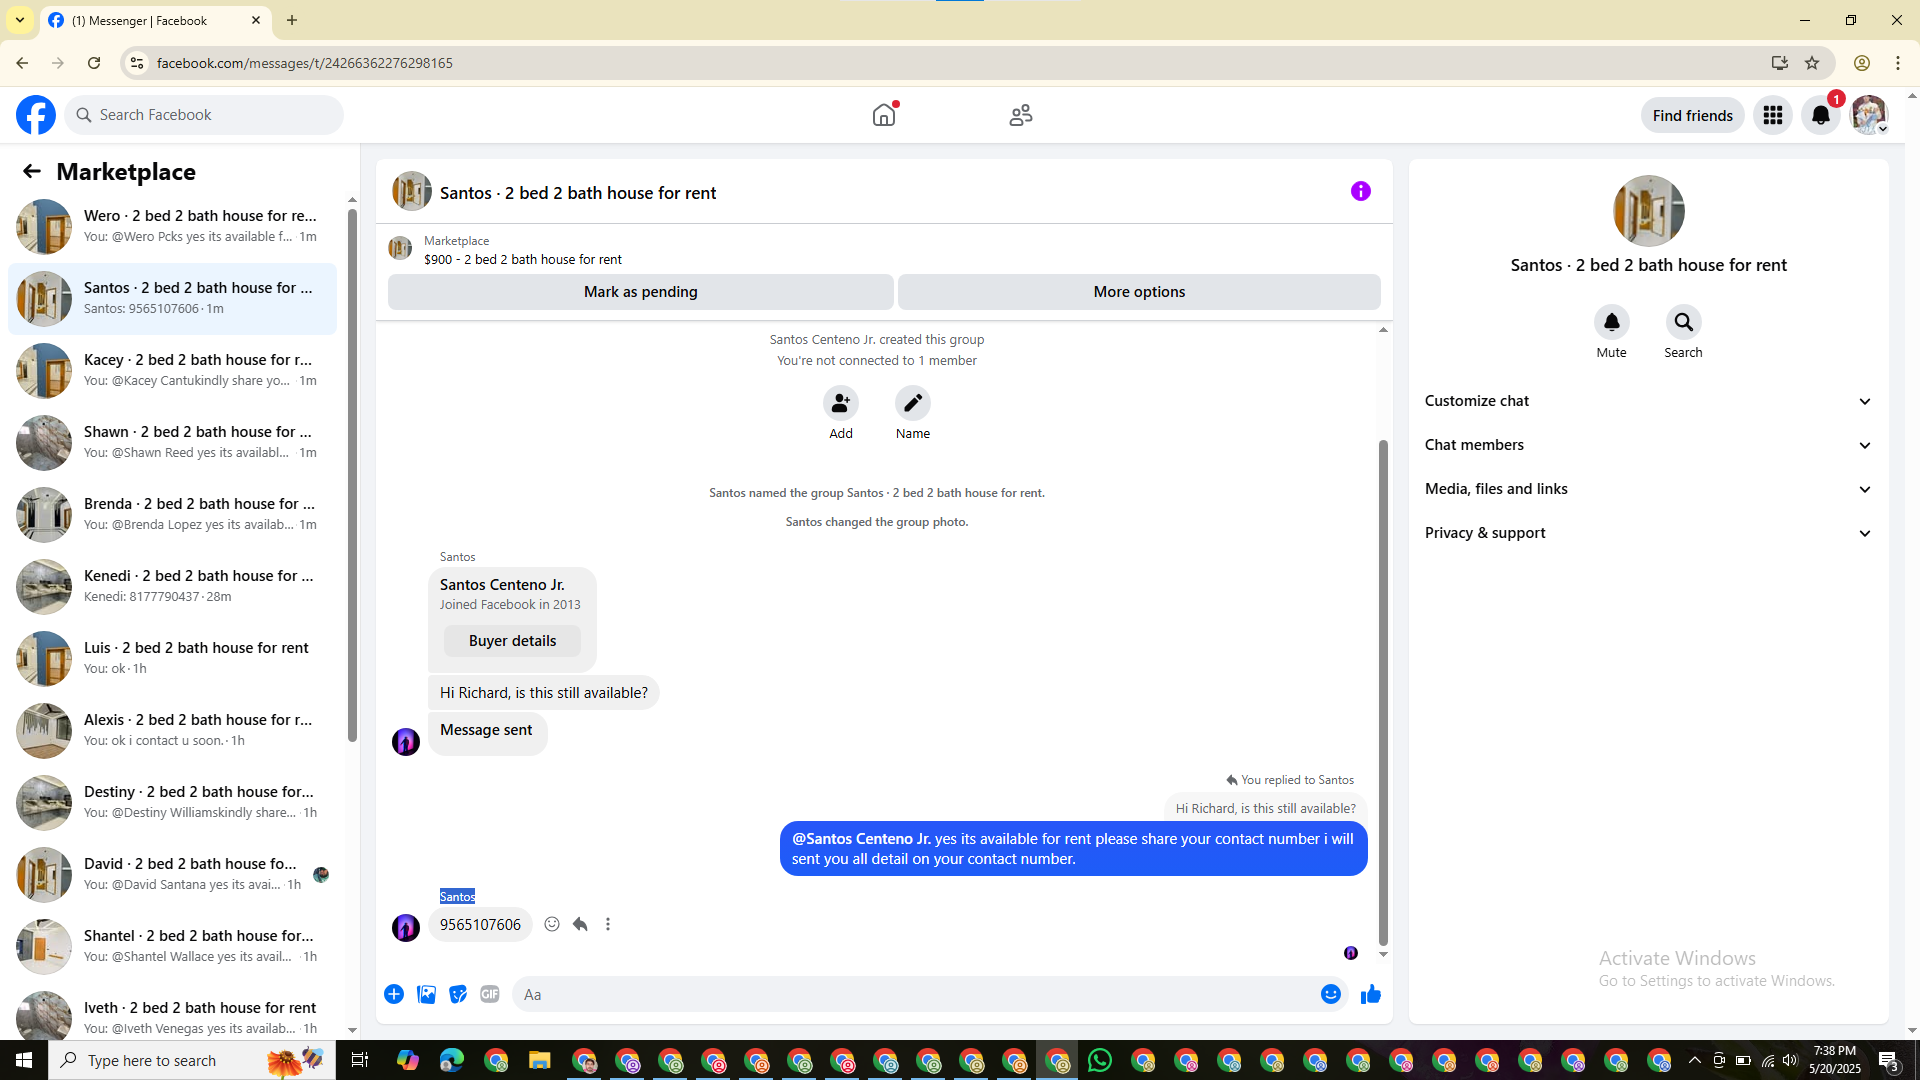Reply to the 9565107606 message

coord(580,924)
